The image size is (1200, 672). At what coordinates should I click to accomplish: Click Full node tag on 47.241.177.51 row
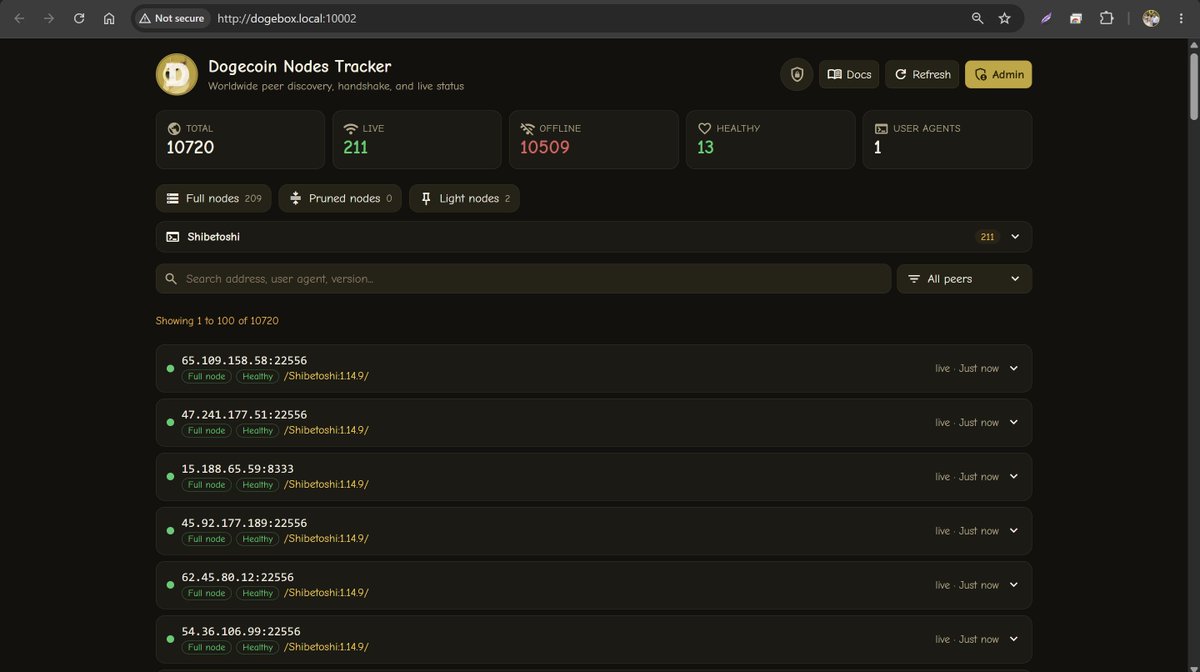[207, 430]
